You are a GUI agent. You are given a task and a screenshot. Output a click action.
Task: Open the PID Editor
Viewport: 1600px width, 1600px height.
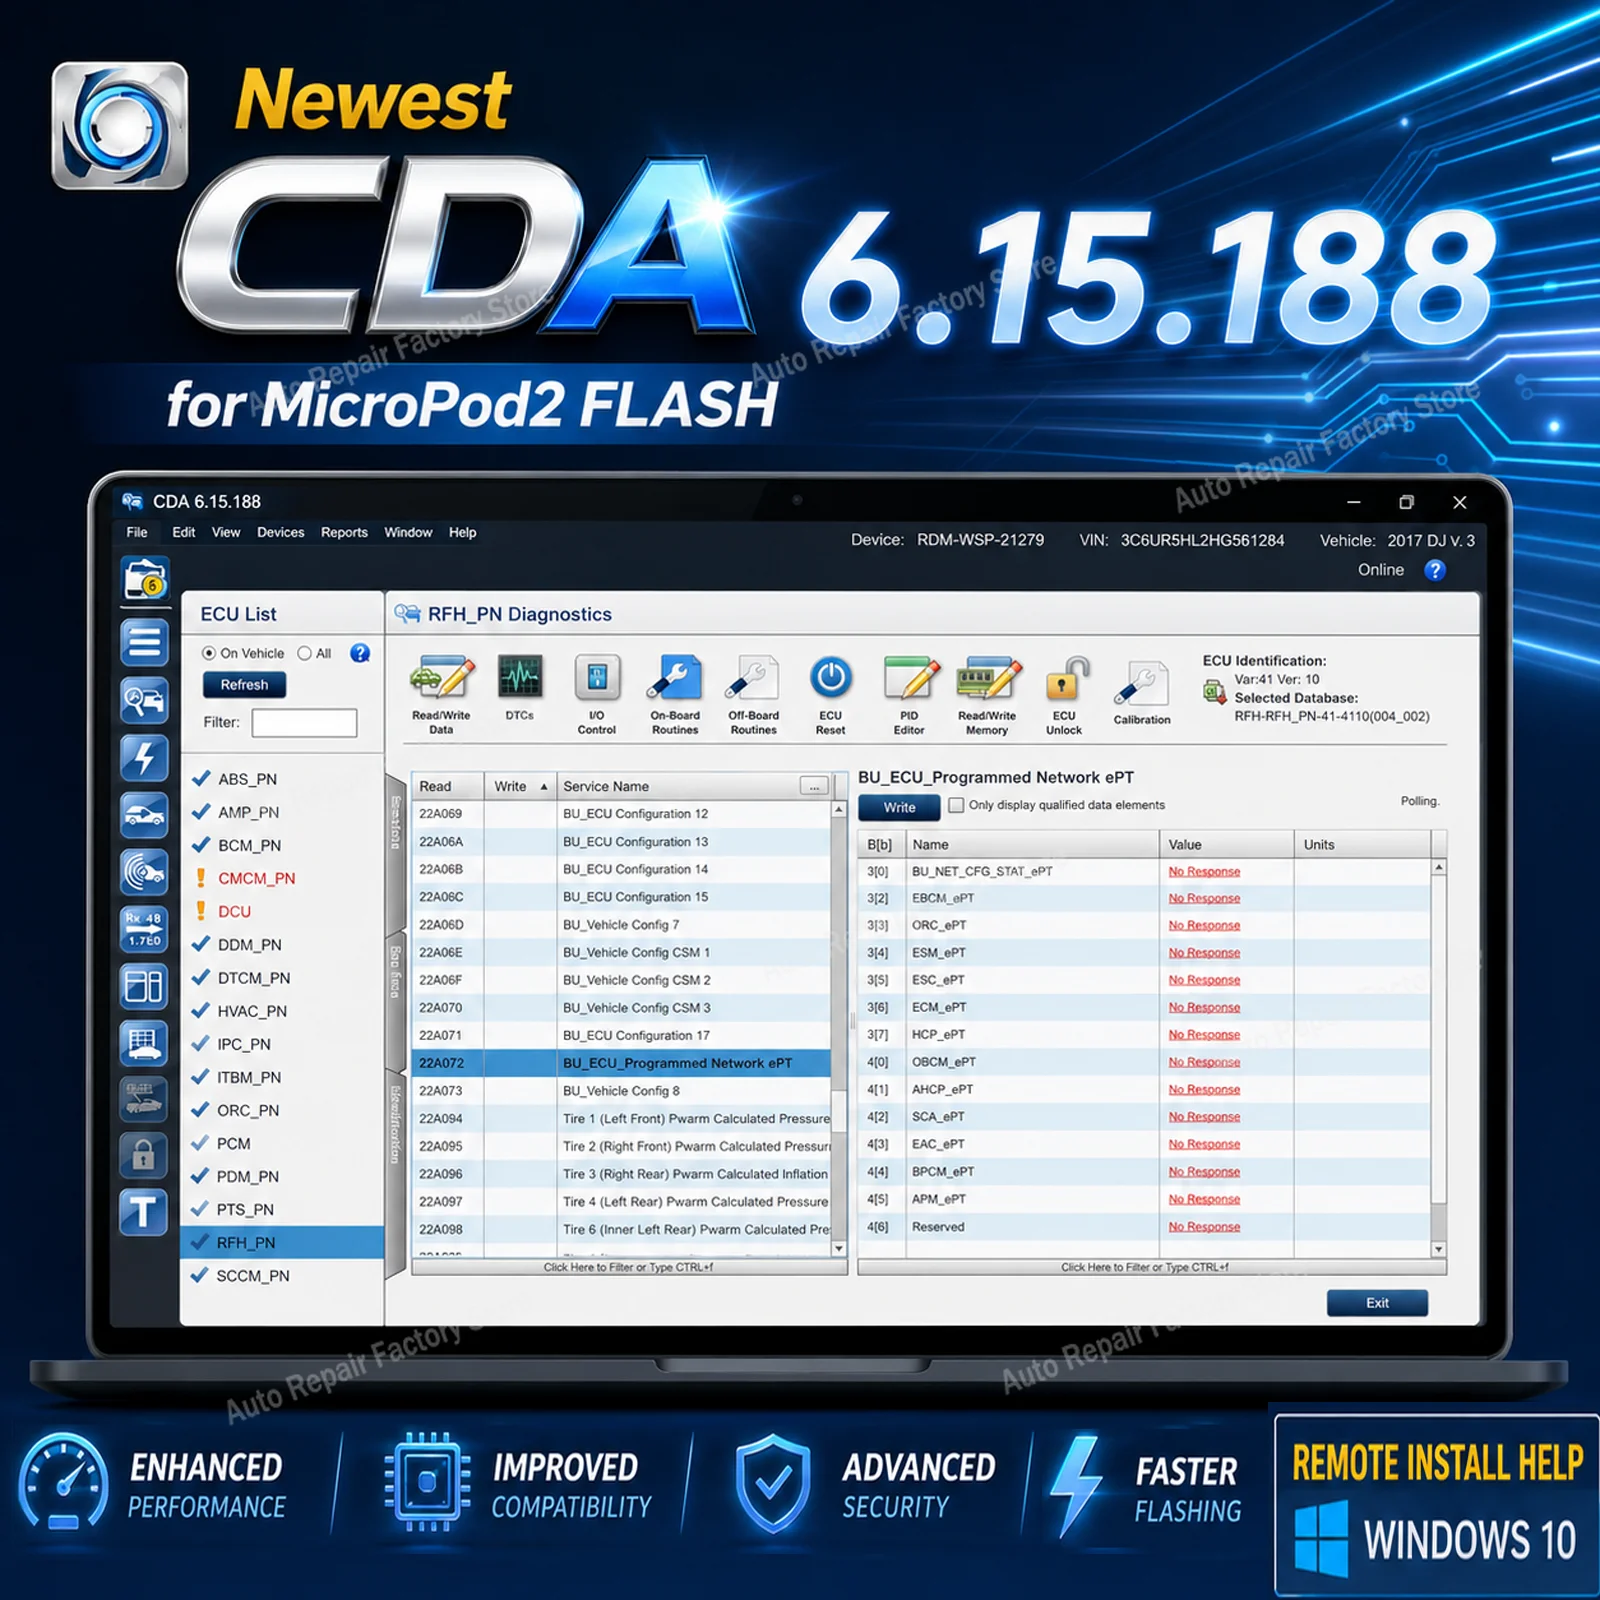[909, 695]
